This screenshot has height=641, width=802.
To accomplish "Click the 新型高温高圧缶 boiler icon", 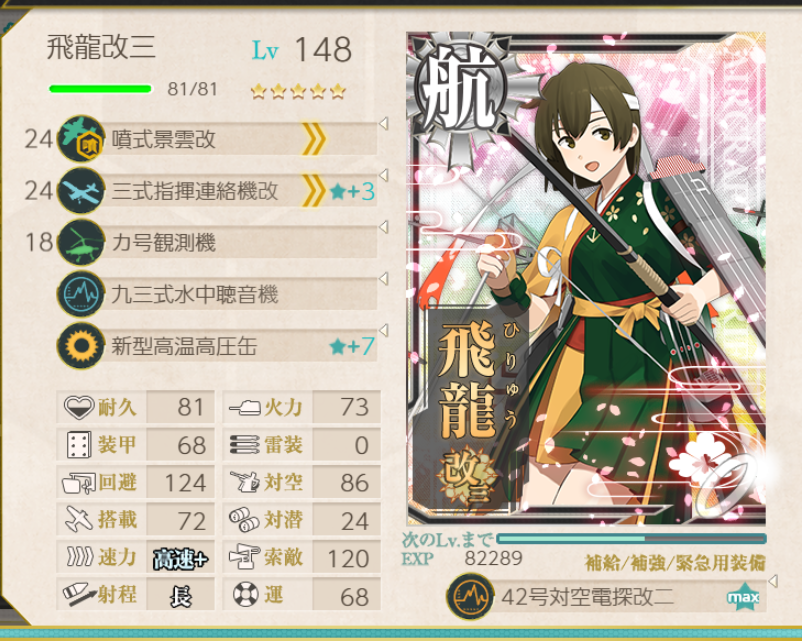I will (81, 346).
